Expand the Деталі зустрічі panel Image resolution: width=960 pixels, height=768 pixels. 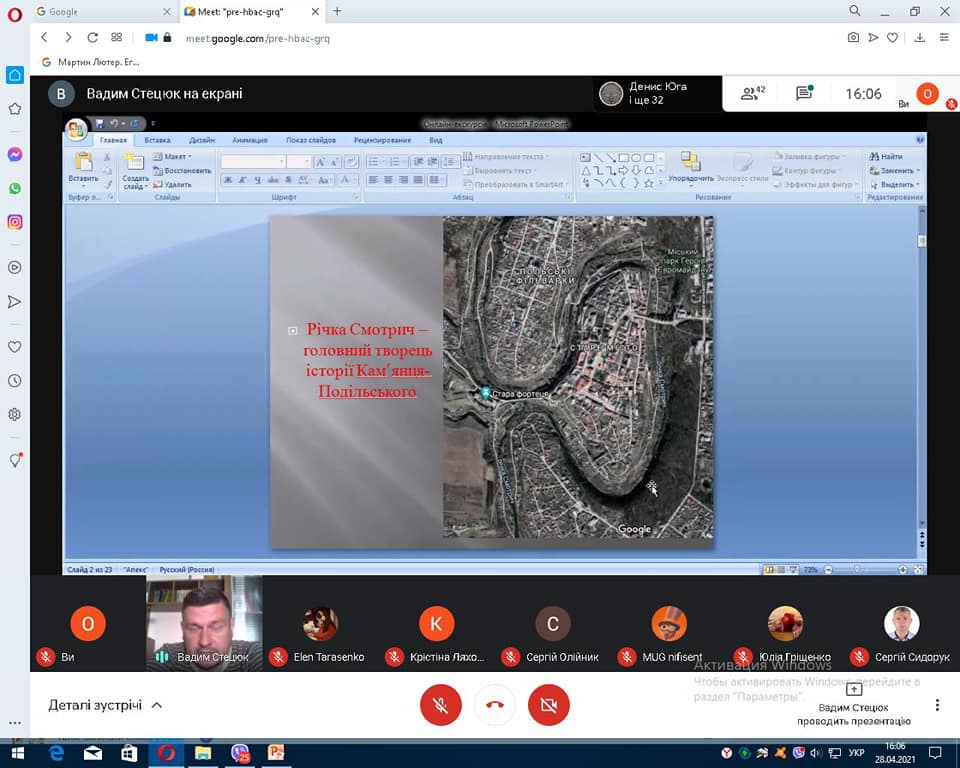(x=105, y=705)
